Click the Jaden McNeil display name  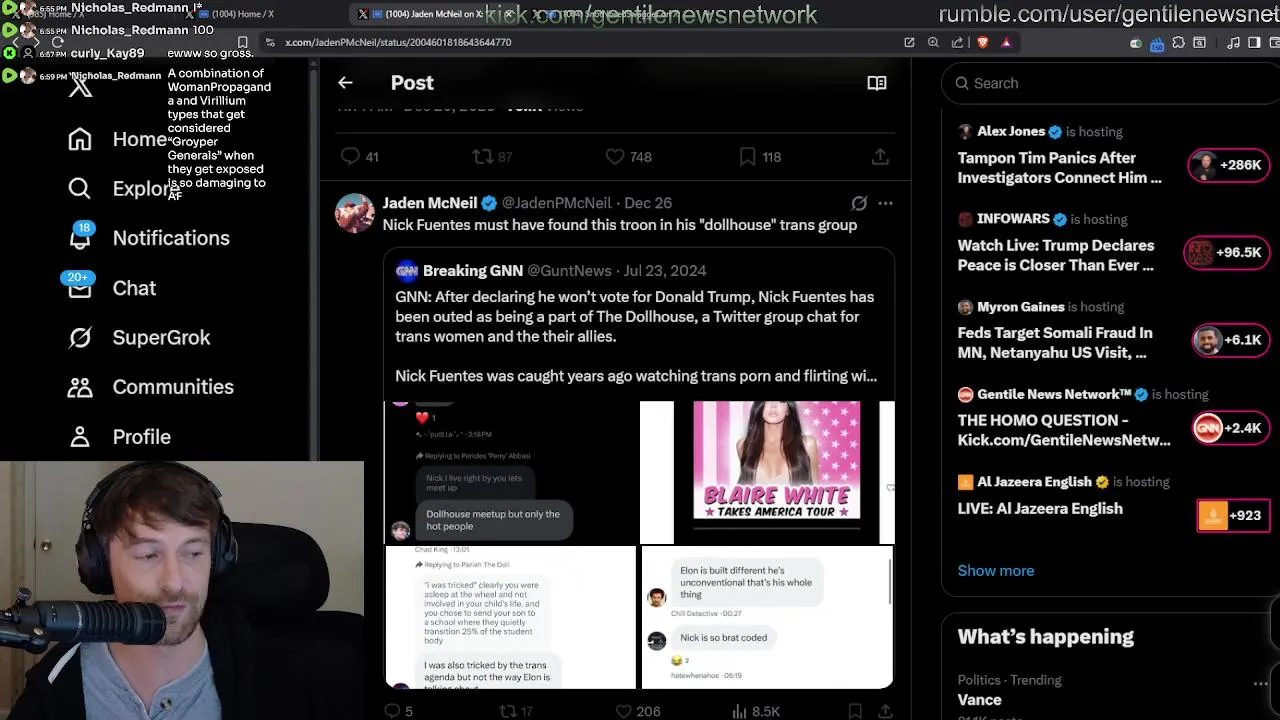coord(430,203)
